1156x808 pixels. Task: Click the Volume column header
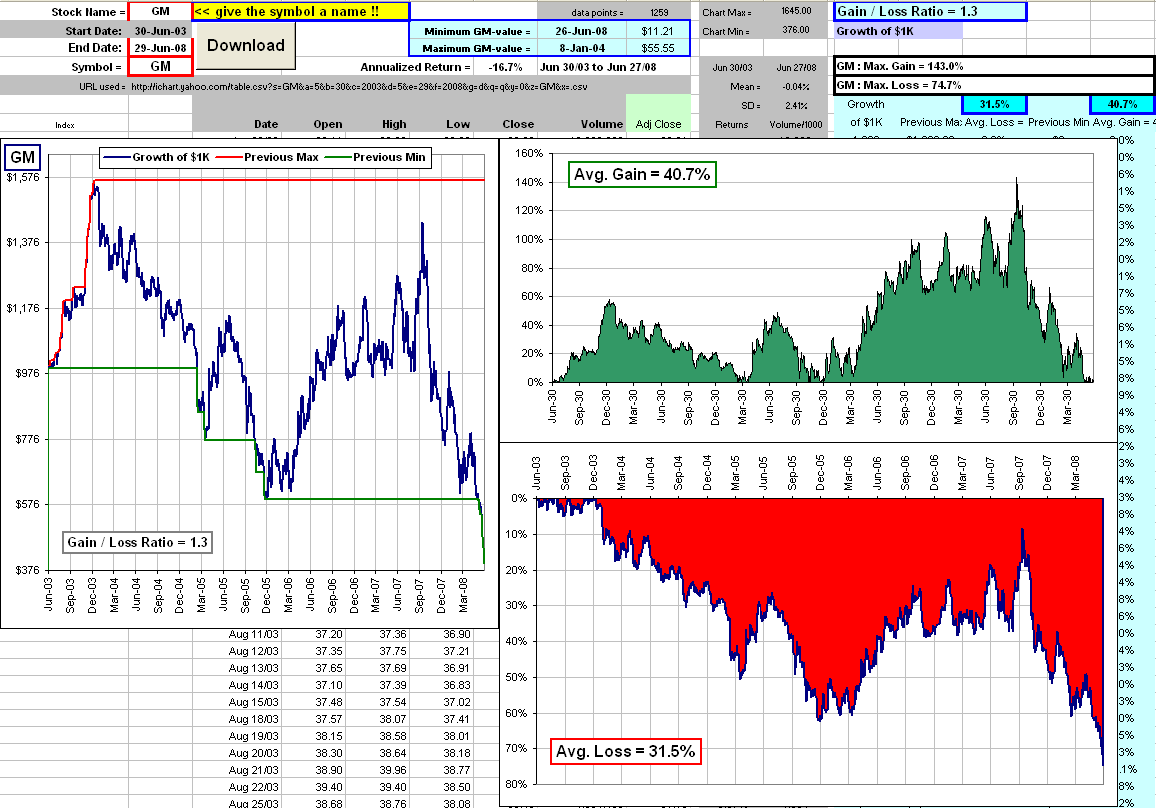601,124
